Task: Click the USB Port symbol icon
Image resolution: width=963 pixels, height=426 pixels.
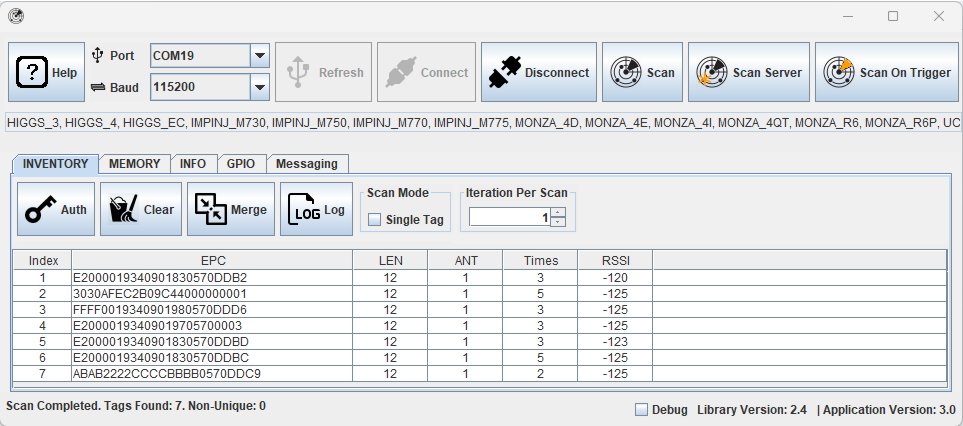Action: 97,56
